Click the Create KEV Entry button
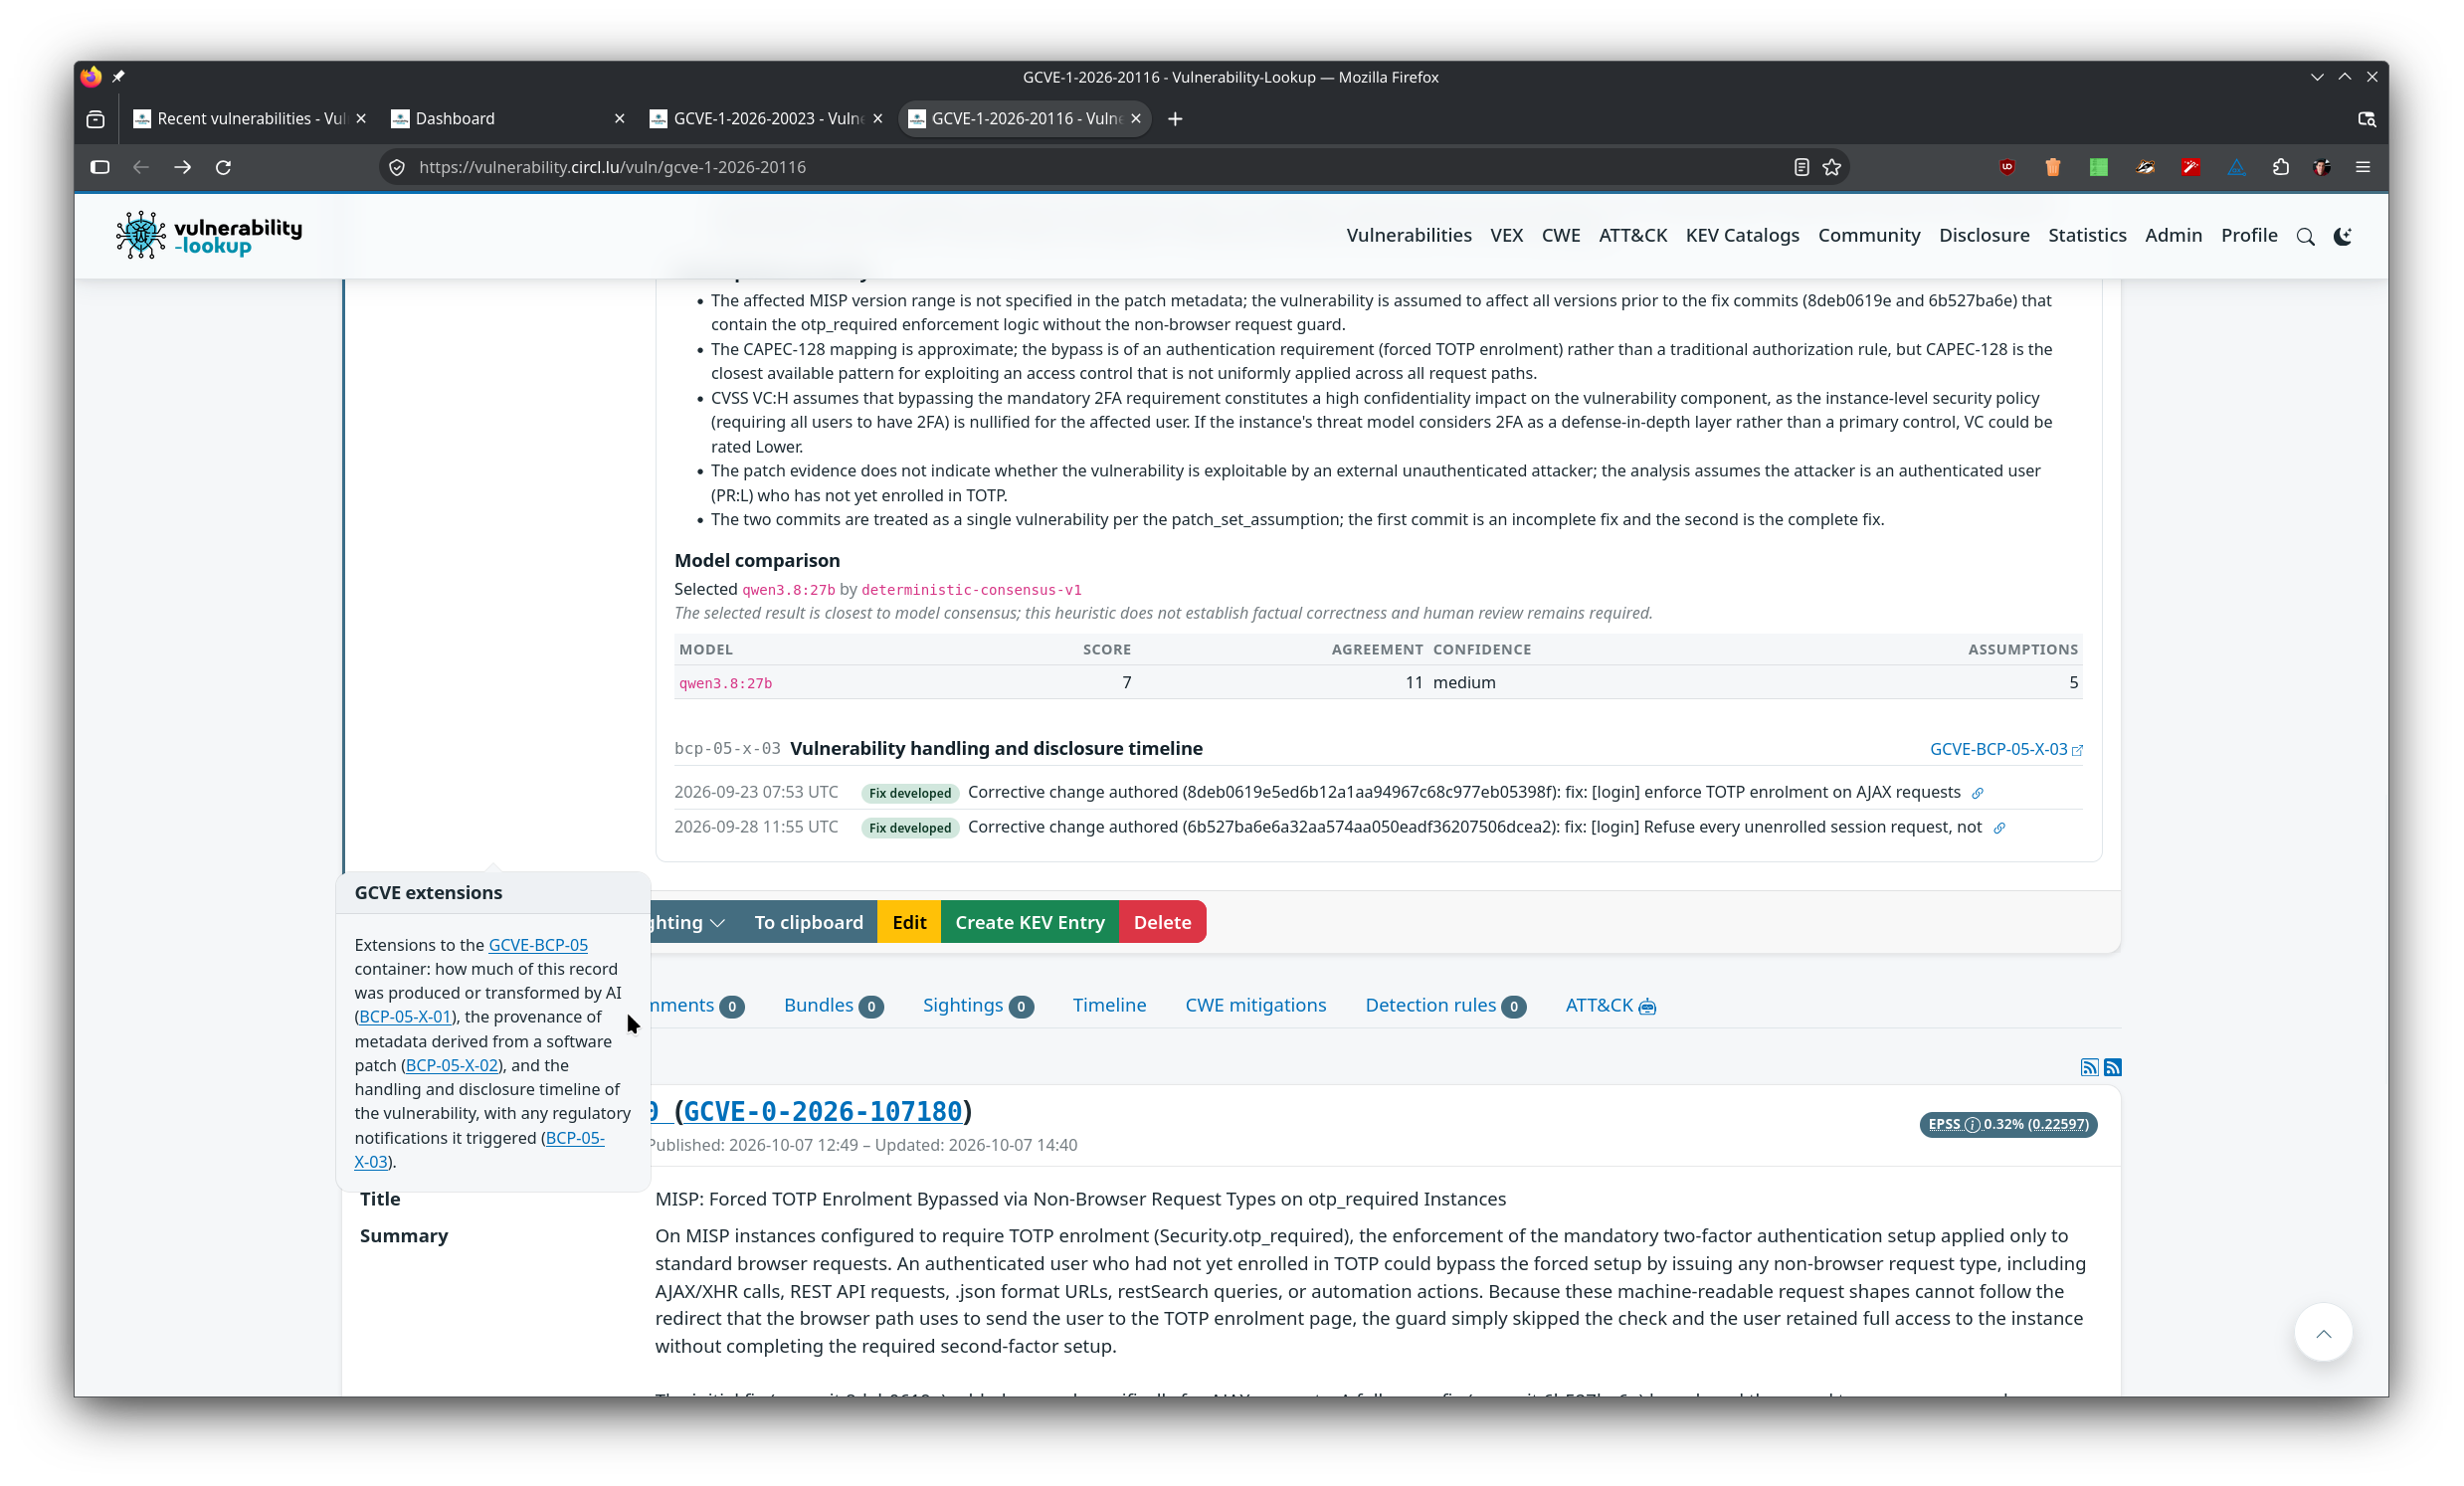This screenshot has width=2464, height=1486. pyautogui.click(x=1029, y=922)
